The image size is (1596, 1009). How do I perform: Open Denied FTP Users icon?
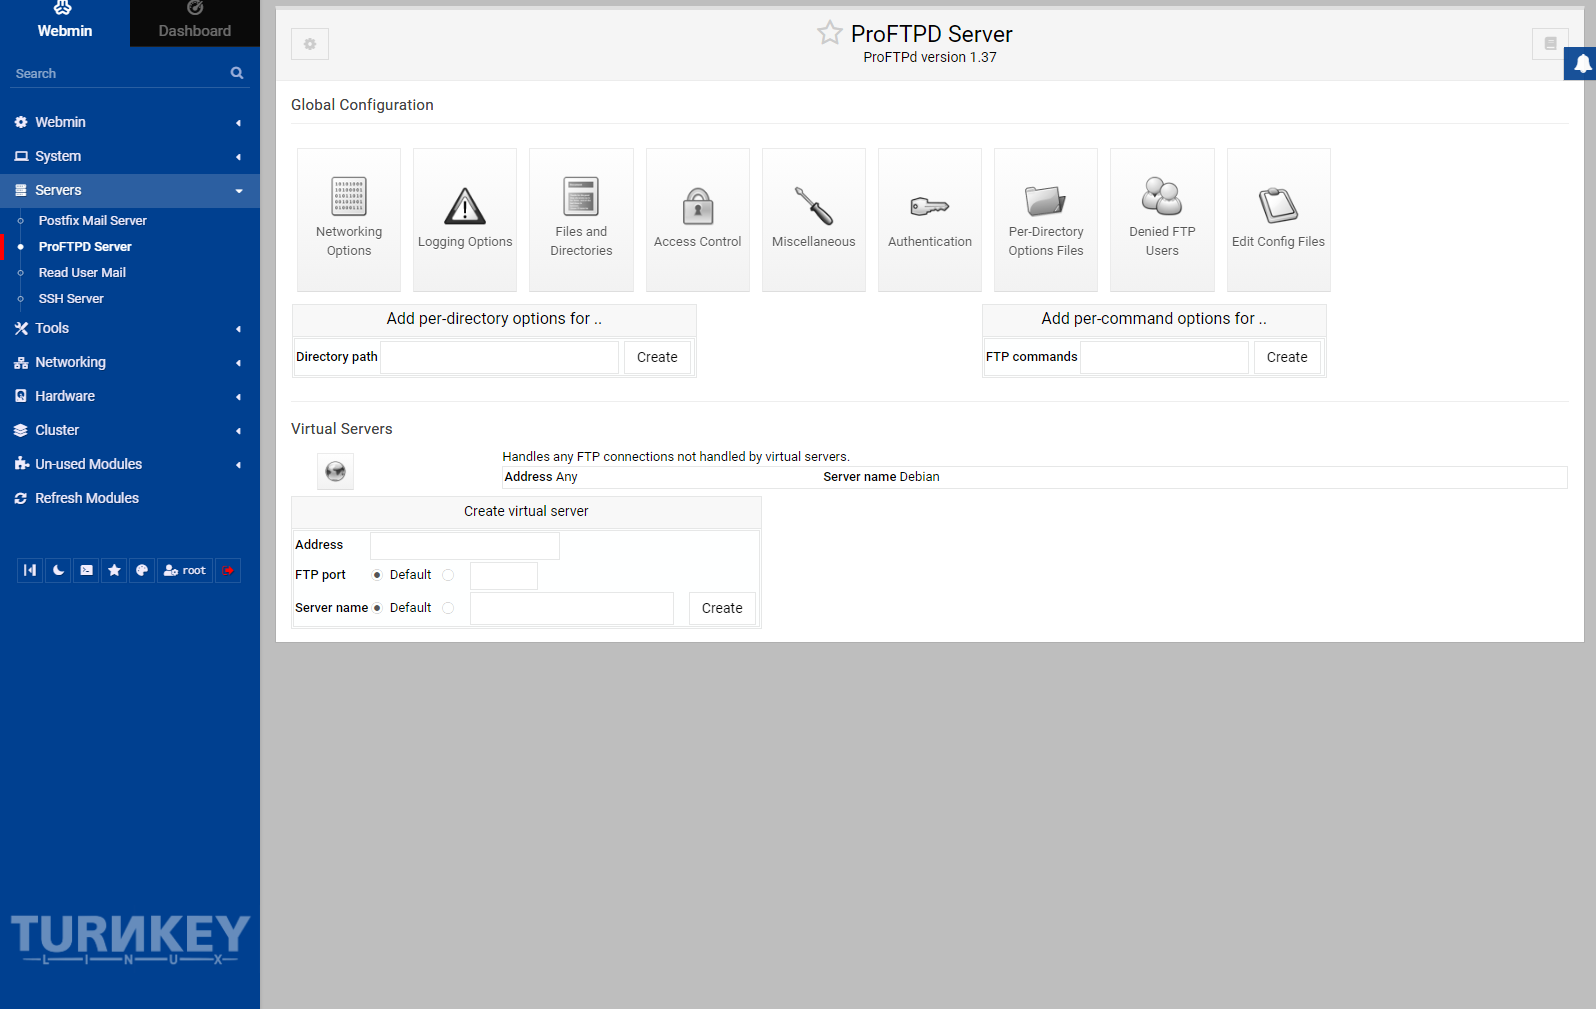[x=1162, y=197]
